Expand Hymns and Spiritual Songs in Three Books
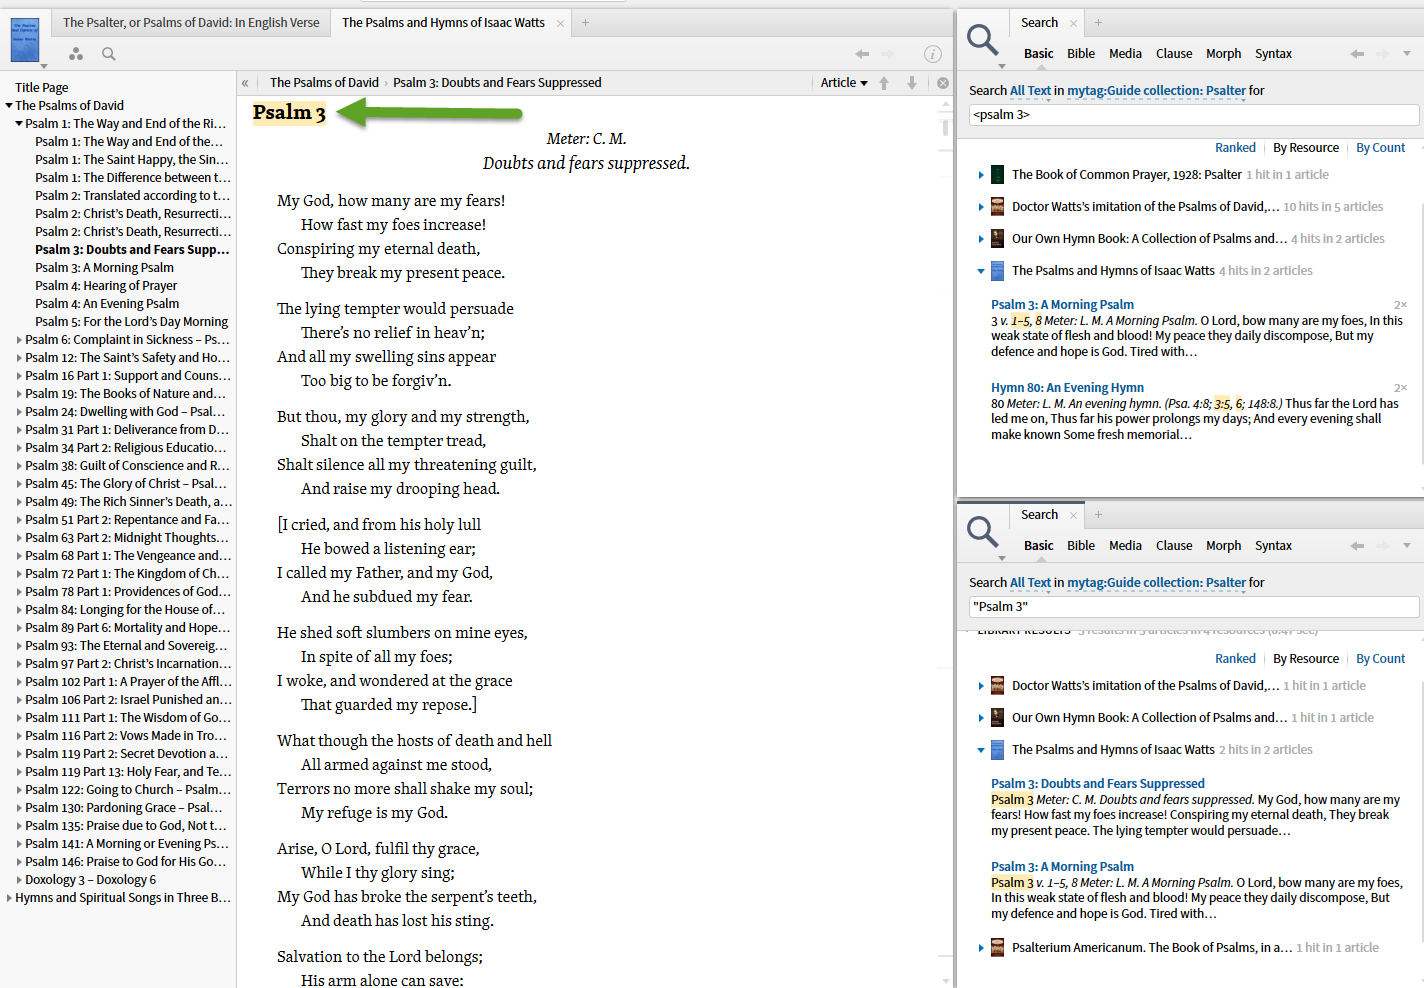This screenshot has width=1424, height=988. (9, 898)
